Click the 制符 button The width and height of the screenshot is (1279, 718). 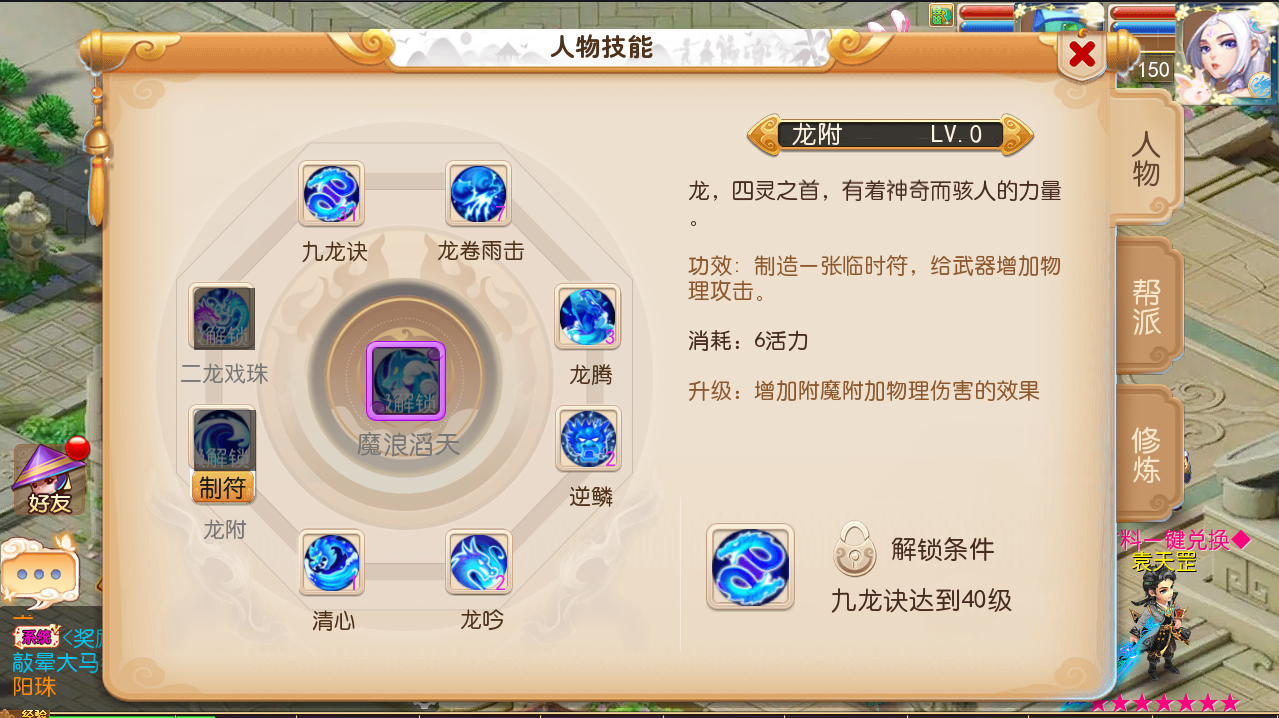(x=222, y=487)
